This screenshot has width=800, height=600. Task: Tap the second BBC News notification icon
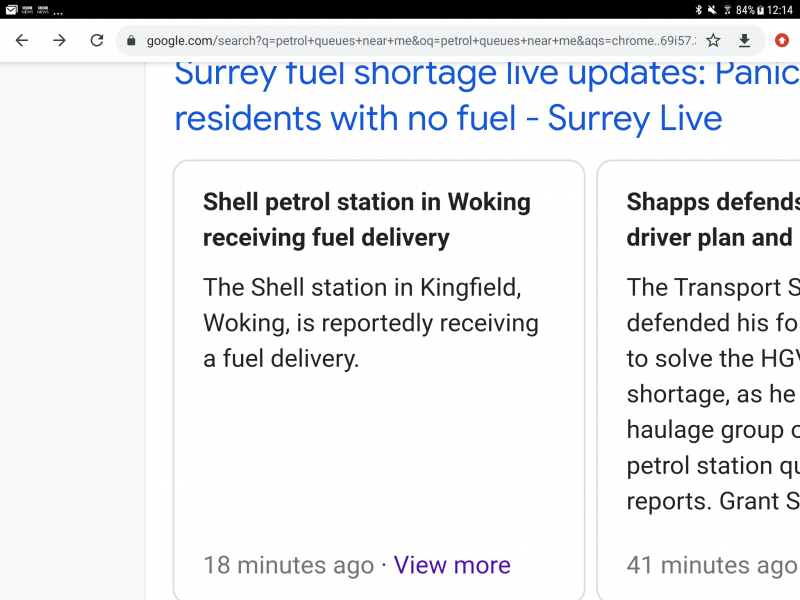point(44,8)
